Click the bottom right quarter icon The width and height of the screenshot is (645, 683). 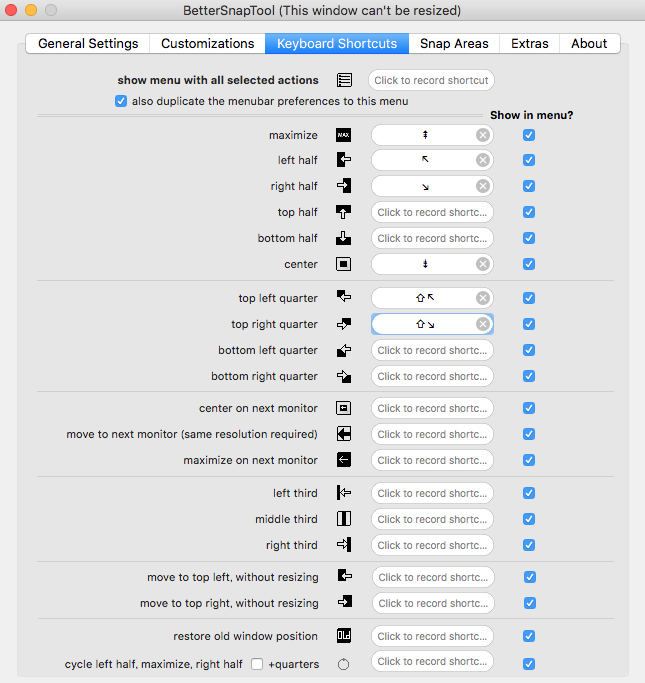(x=344, y=376)
